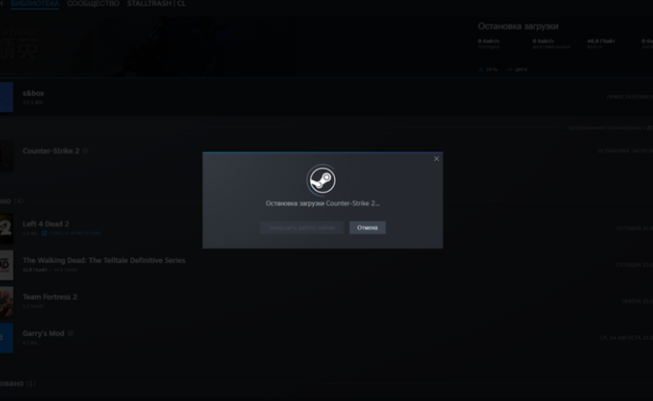Click the Steam logo spinner in the dialog
The width and height of the screenshot is (653, 401).
click(x=322, y=180)
